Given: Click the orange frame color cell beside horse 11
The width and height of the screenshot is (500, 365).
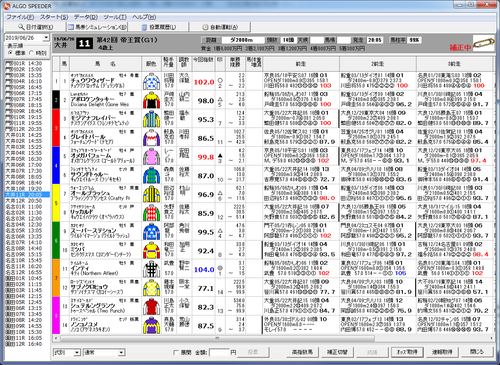Looking at the screenshot, I should coord(56,278).
